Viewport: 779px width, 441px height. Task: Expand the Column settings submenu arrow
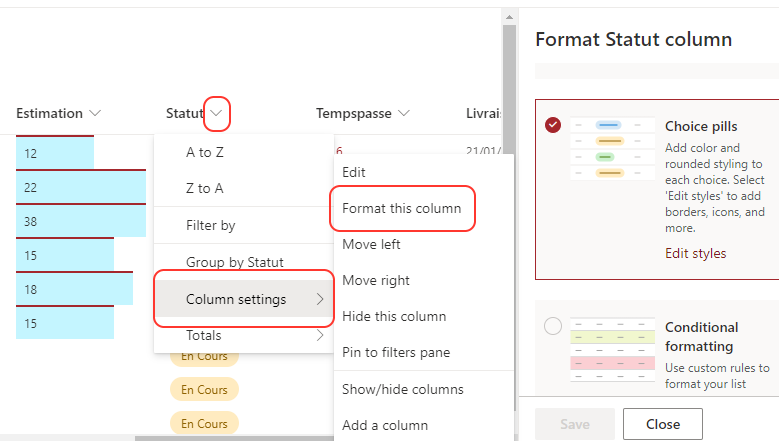320,299
